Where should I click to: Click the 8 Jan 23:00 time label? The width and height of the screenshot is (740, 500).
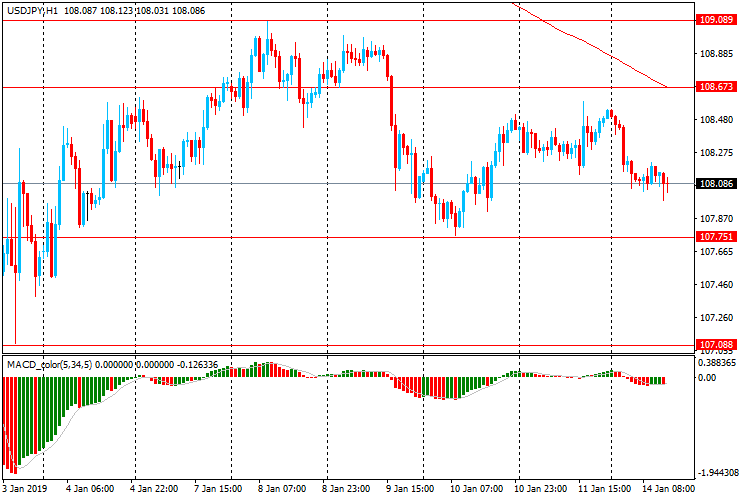click(x=346, y=488)
